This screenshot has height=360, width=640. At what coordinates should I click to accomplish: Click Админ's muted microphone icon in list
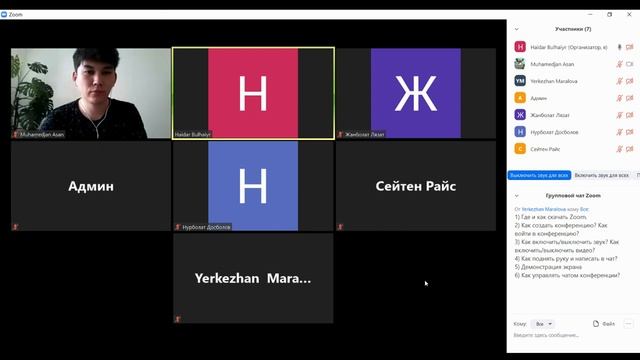coord(619,98)
